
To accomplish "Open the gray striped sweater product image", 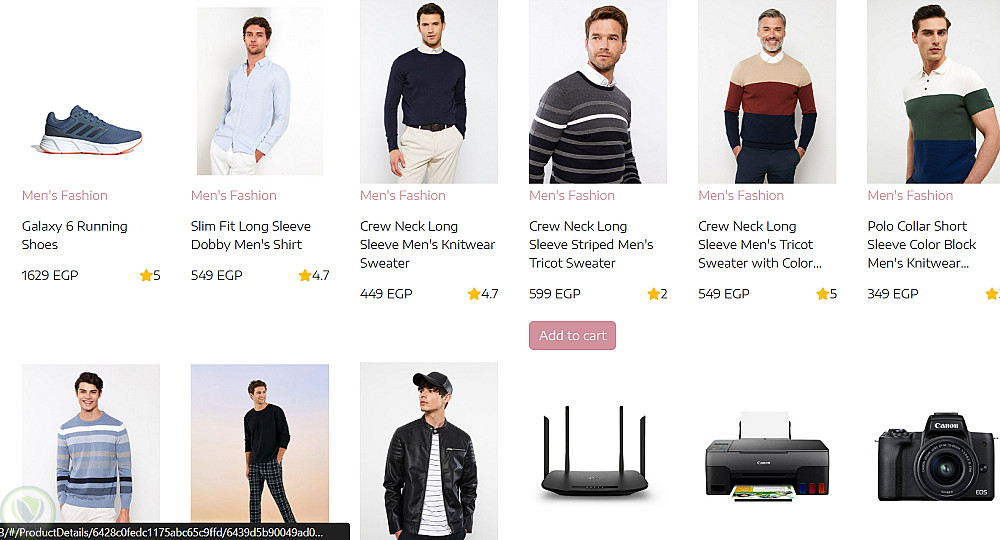I will pos(597,92).
